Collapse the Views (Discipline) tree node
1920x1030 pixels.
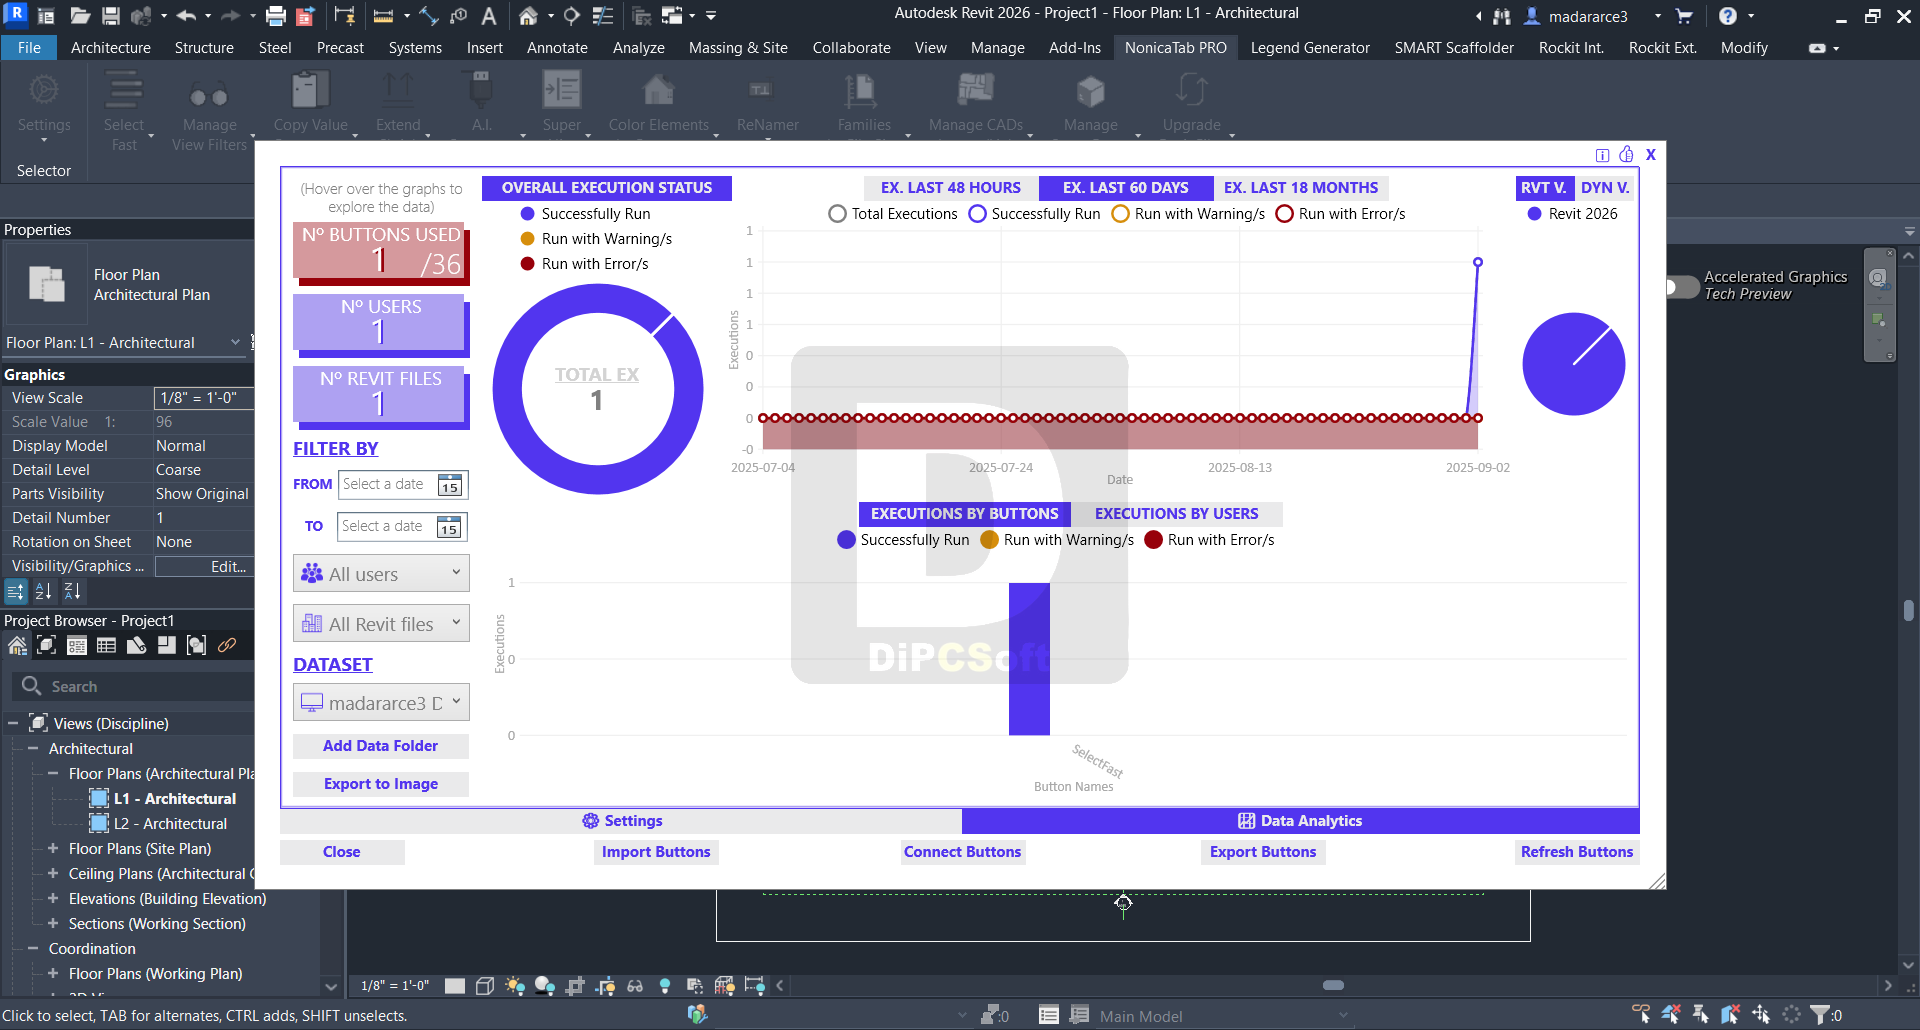click(13, 723)
